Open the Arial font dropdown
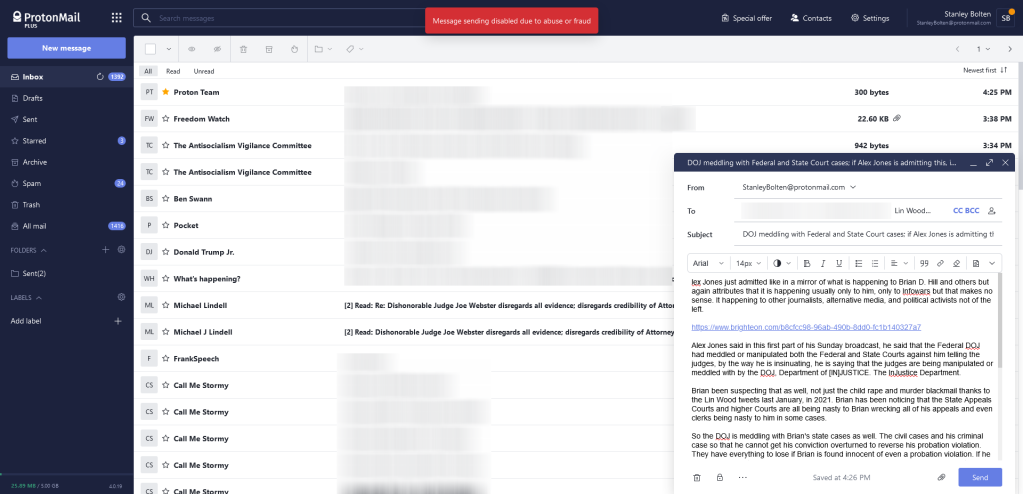Image resolution: width=1023 pixels, height=494 pixels. [x=709, y=263]
